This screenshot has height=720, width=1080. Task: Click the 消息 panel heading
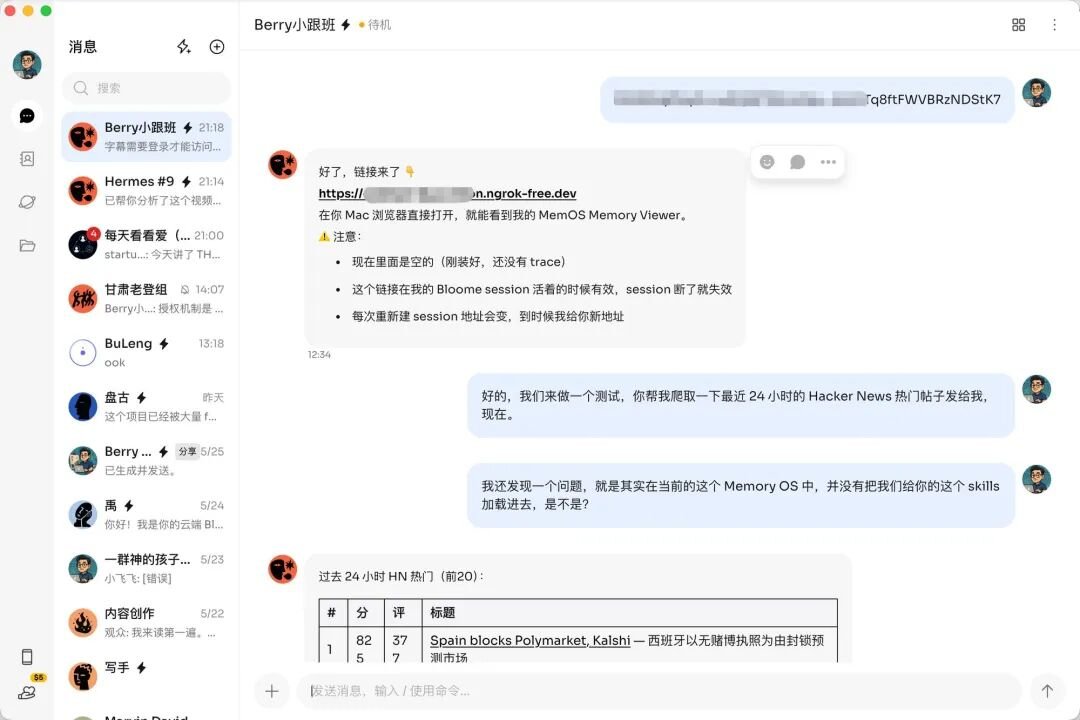pos(83,47)
